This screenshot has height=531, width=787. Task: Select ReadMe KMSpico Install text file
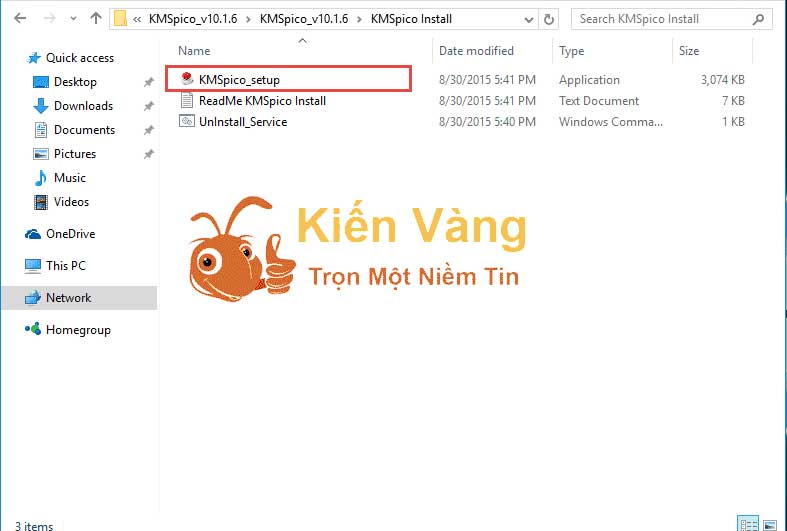(x=263, y=100)
